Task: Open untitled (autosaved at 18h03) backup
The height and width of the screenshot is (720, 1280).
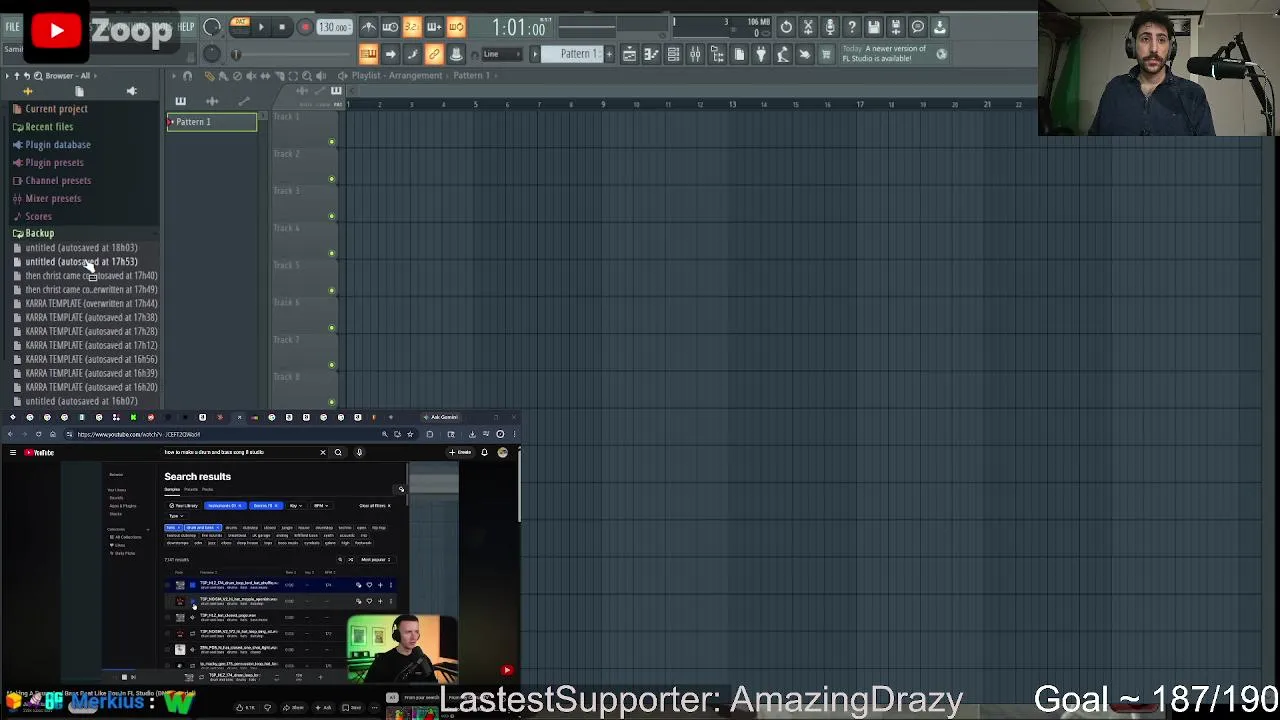Action: coord(81,248)
